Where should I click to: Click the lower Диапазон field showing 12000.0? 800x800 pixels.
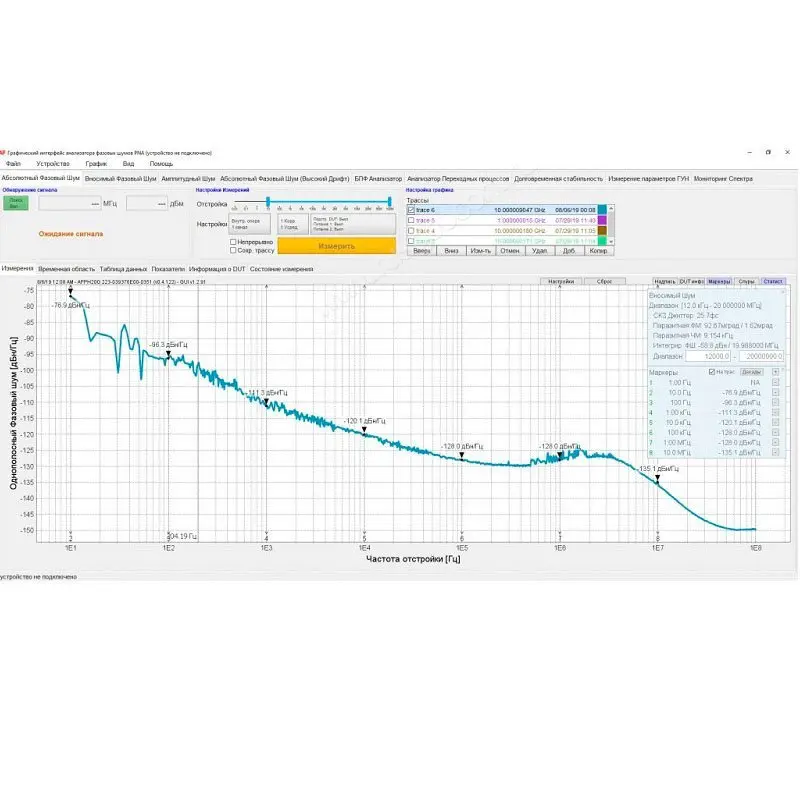708,356
